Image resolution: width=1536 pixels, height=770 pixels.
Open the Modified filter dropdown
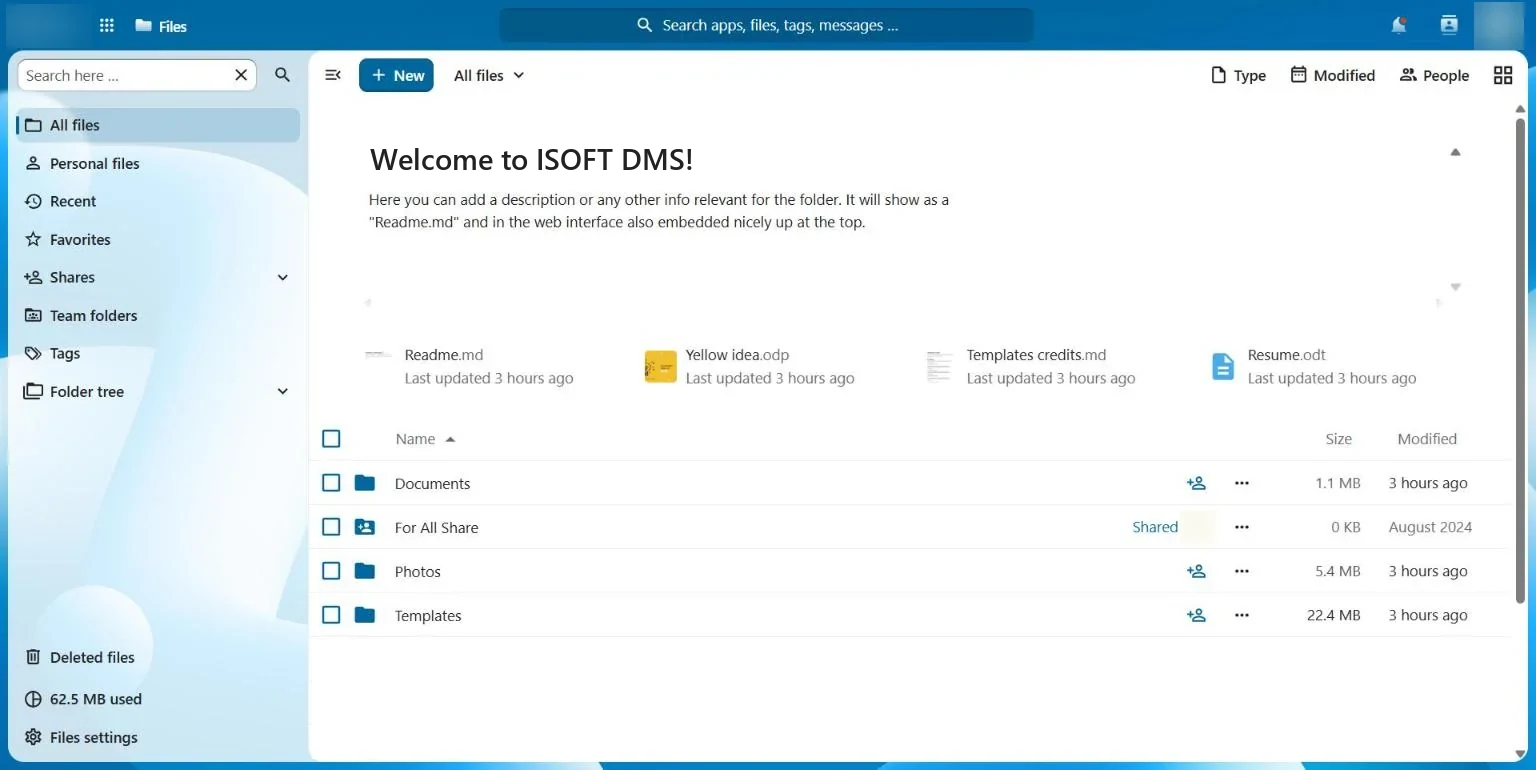1332,75
